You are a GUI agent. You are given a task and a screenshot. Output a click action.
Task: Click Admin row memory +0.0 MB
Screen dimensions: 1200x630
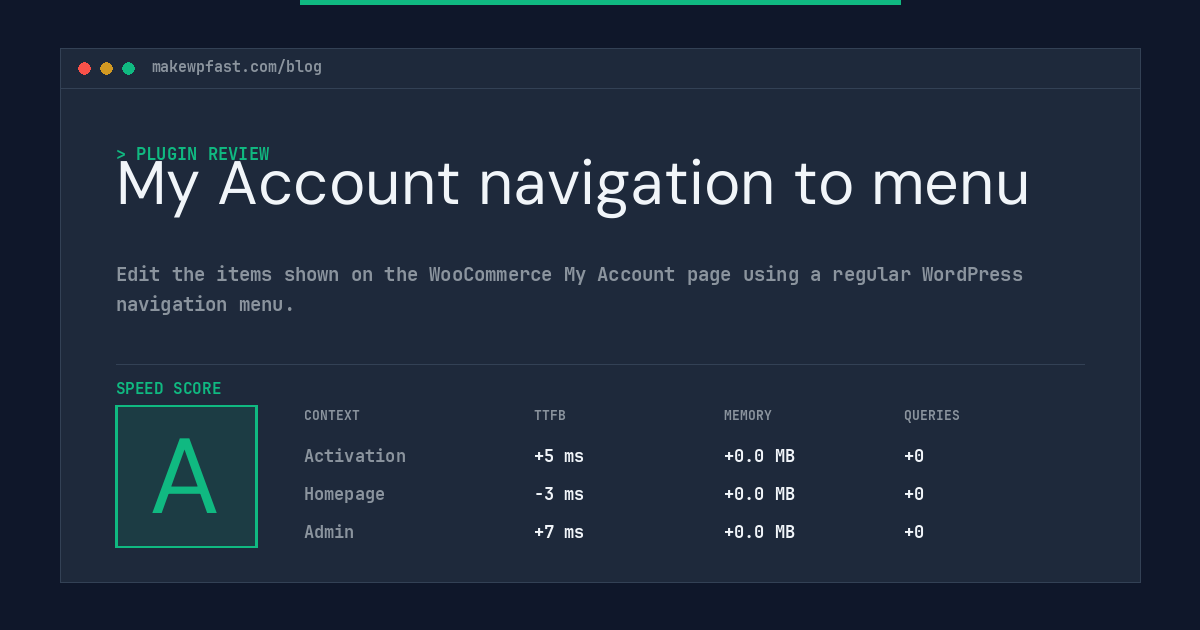click(x=759, y=532)
